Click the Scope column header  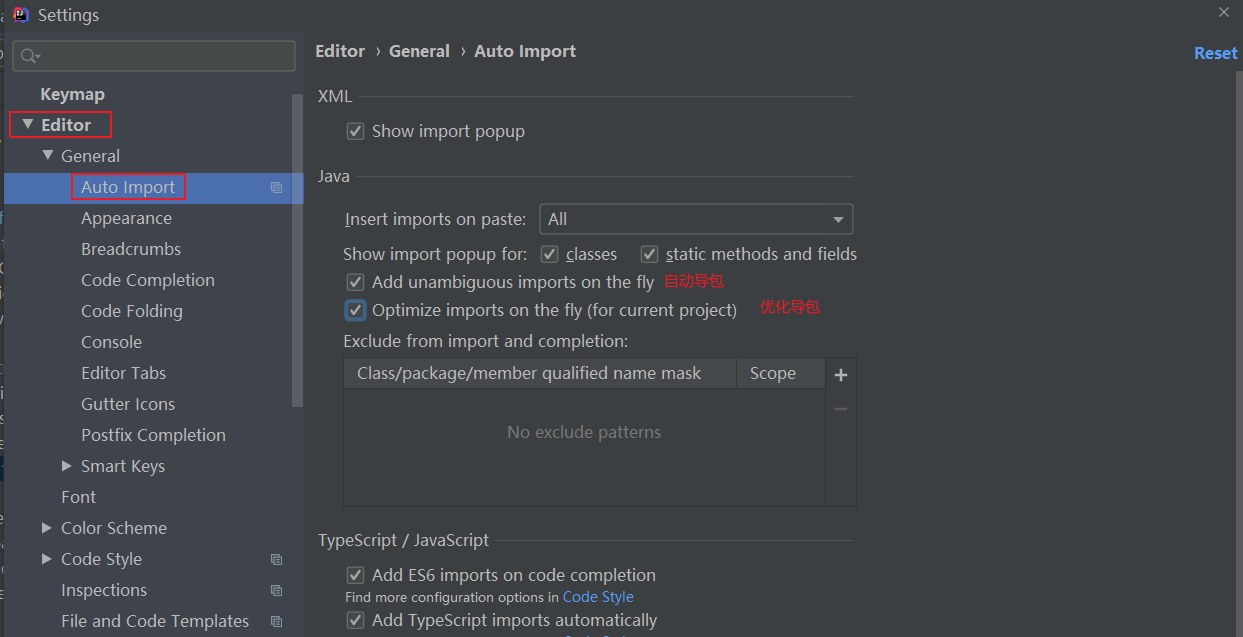tap(781, 374)
